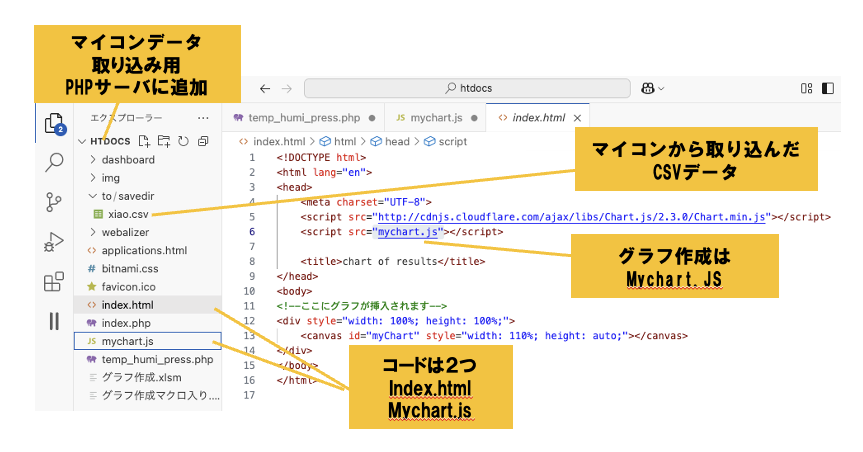The height and width of the screenshot is (452, 863).
Task: Expand the dashboard folder
Action: coord(128,160)
